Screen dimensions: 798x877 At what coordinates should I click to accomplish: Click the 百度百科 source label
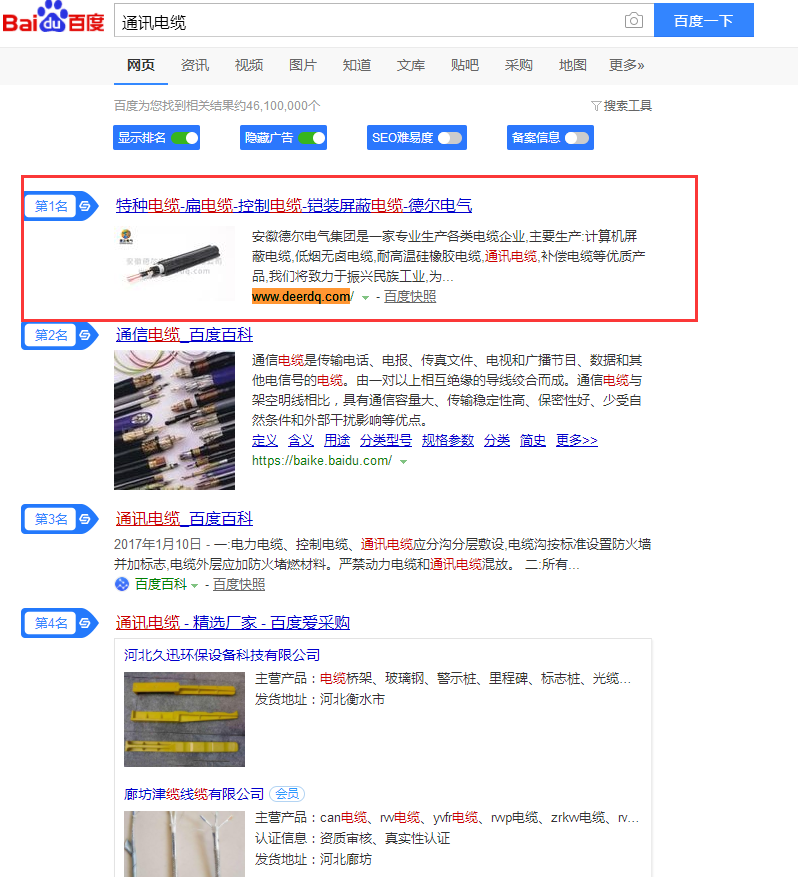point(161,584)
